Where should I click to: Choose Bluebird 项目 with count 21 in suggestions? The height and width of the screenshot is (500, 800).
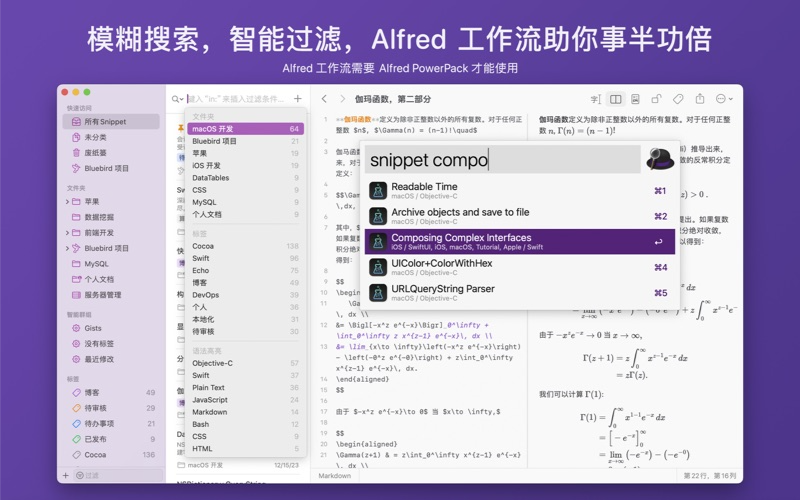point(245,141)
